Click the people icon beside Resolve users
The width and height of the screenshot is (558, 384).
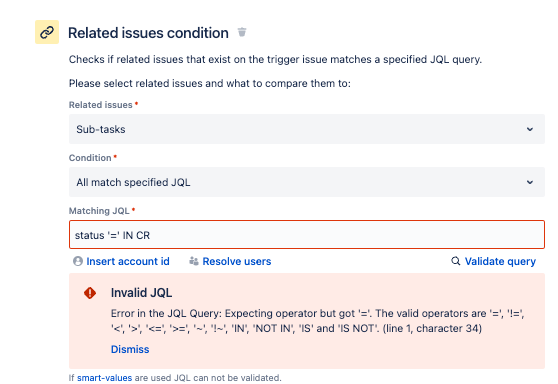pos(194,261)
